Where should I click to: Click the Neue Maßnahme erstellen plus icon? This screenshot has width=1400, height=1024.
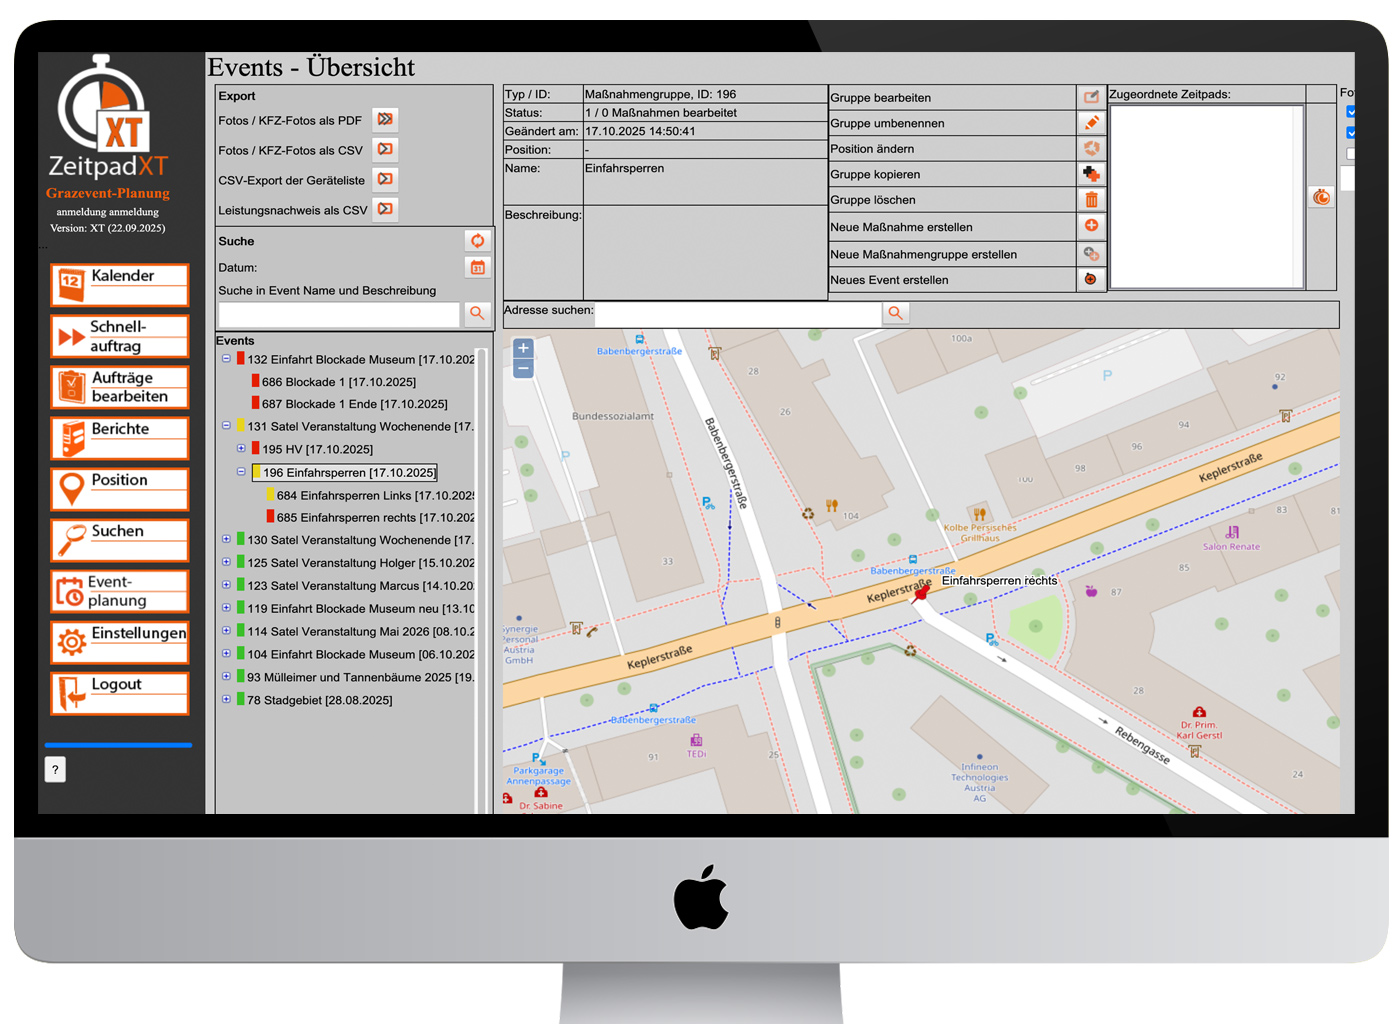1091,226
